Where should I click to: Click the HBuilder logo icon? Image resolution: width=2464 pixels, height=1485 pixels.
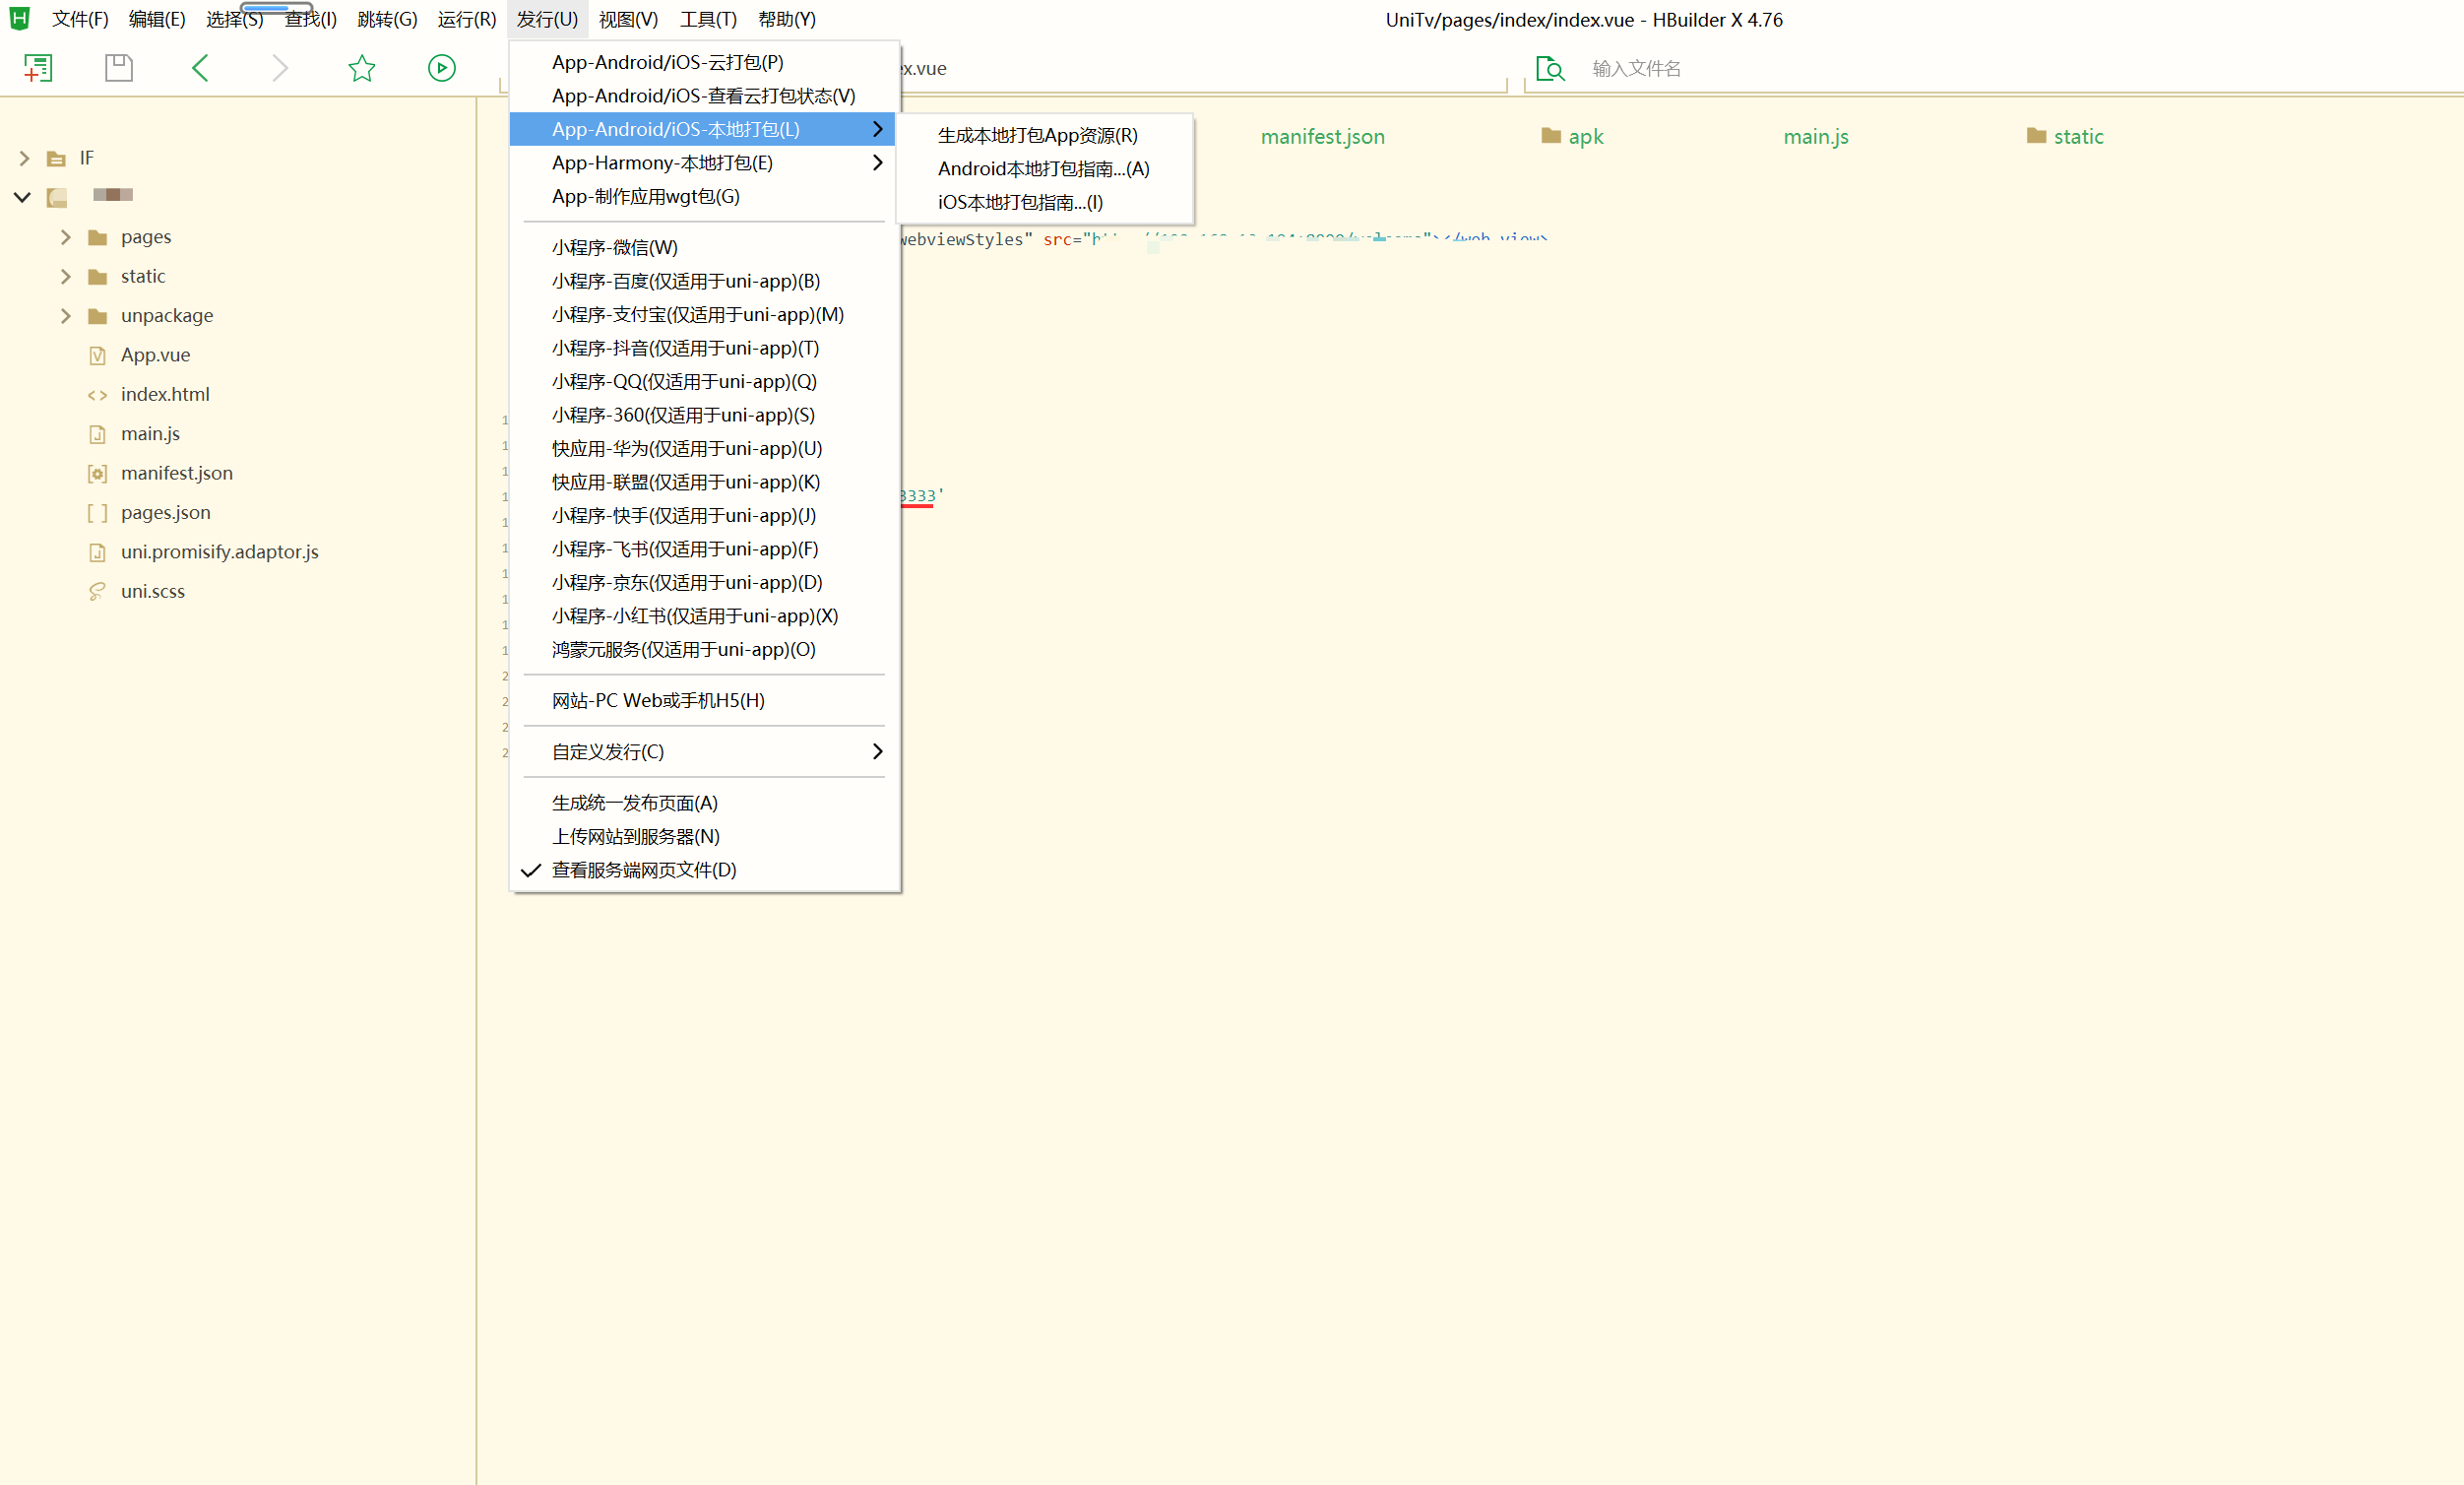pyautogui.click(x=19, y=18)
